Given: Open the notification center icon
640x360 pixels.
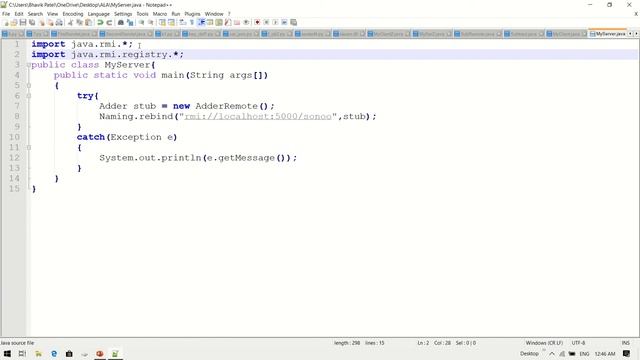Looking at the screenshot, I should (x=626, y=354).
